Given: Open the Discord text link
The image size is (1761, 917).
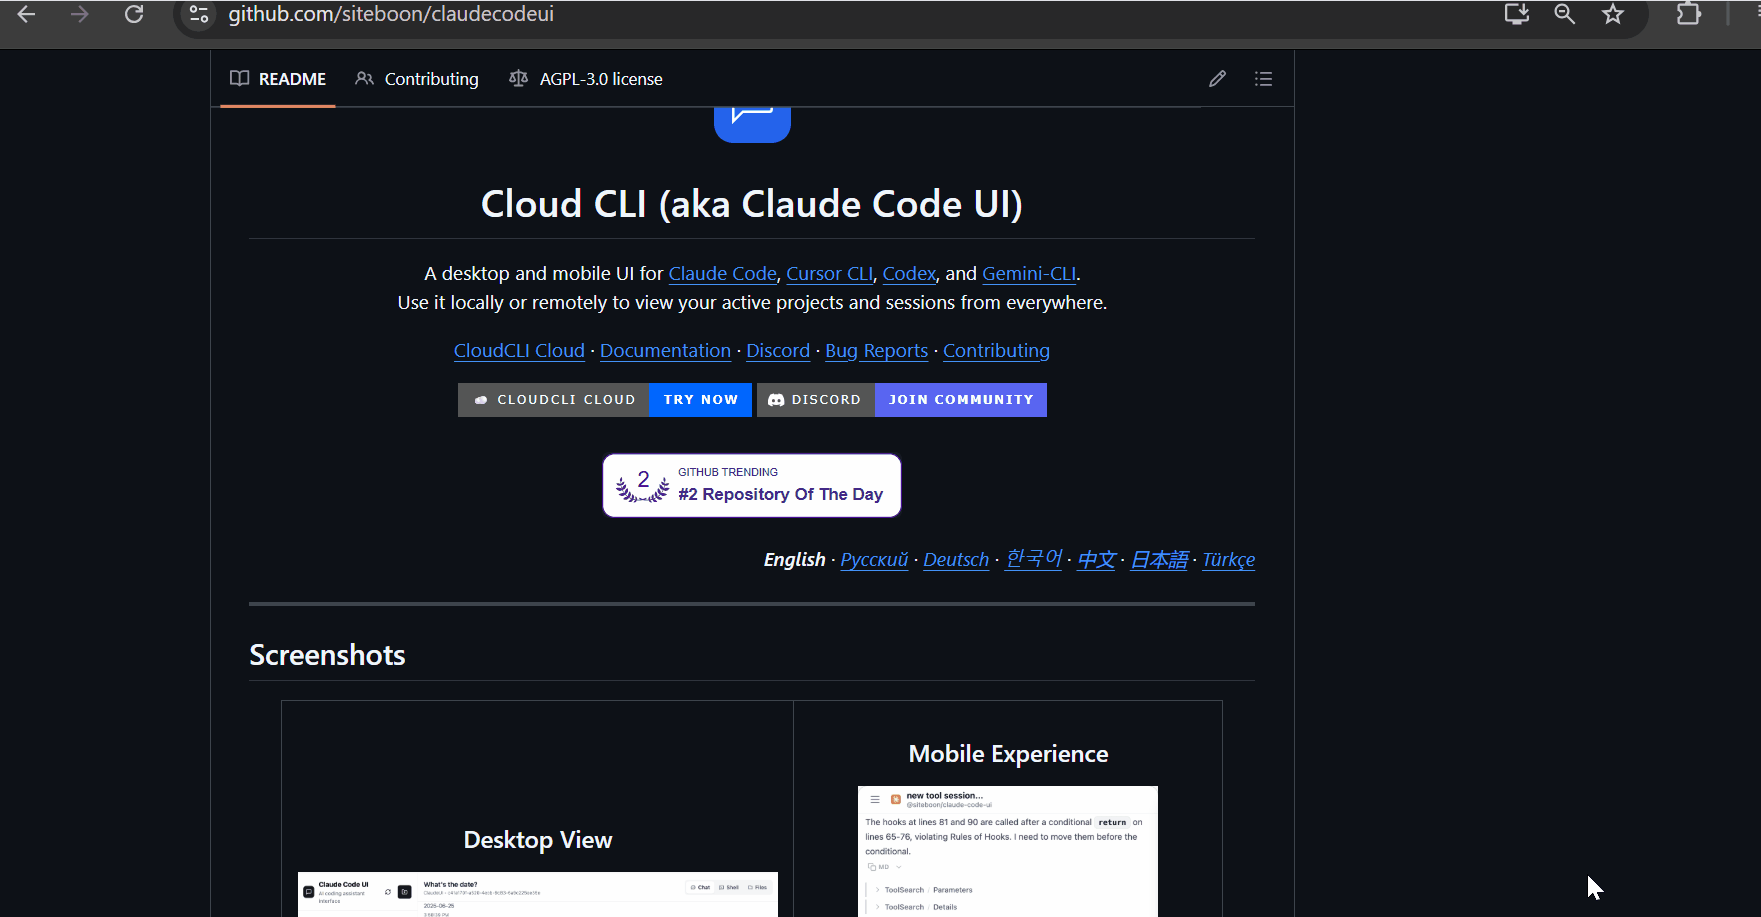Looking at the screenshot, I should coord(778,351).
